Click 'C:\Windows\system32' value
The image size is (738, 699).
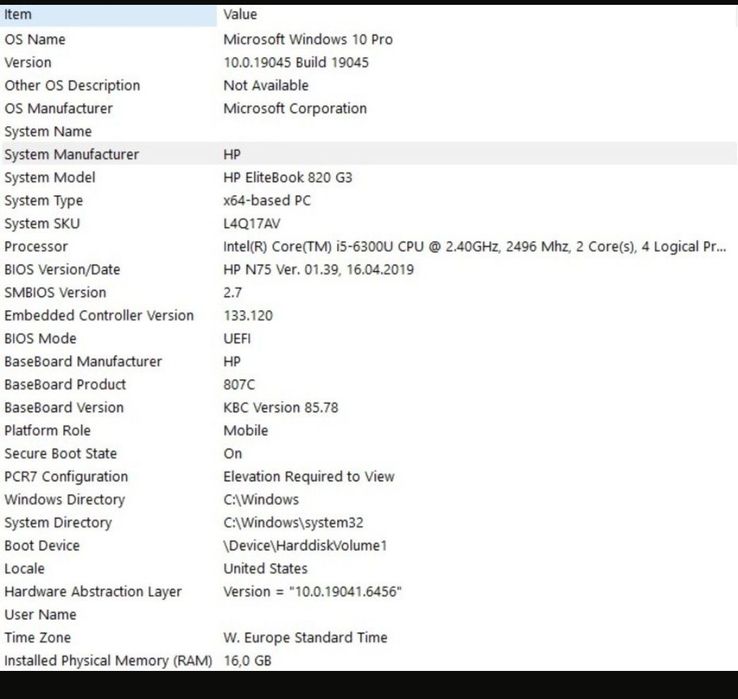coord(293,523)
